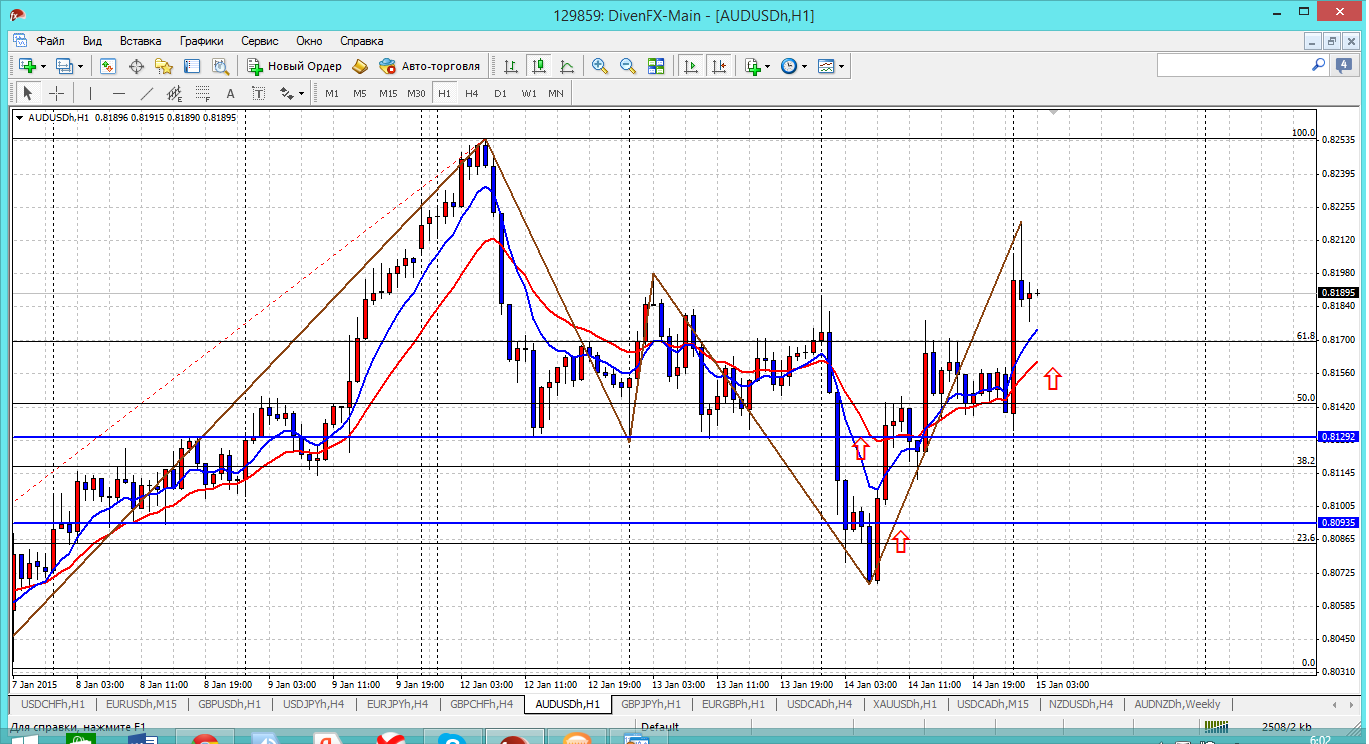Toggle Chart Shift
The height and width of the screenshot is (744, 1369).
pos(719,66)
